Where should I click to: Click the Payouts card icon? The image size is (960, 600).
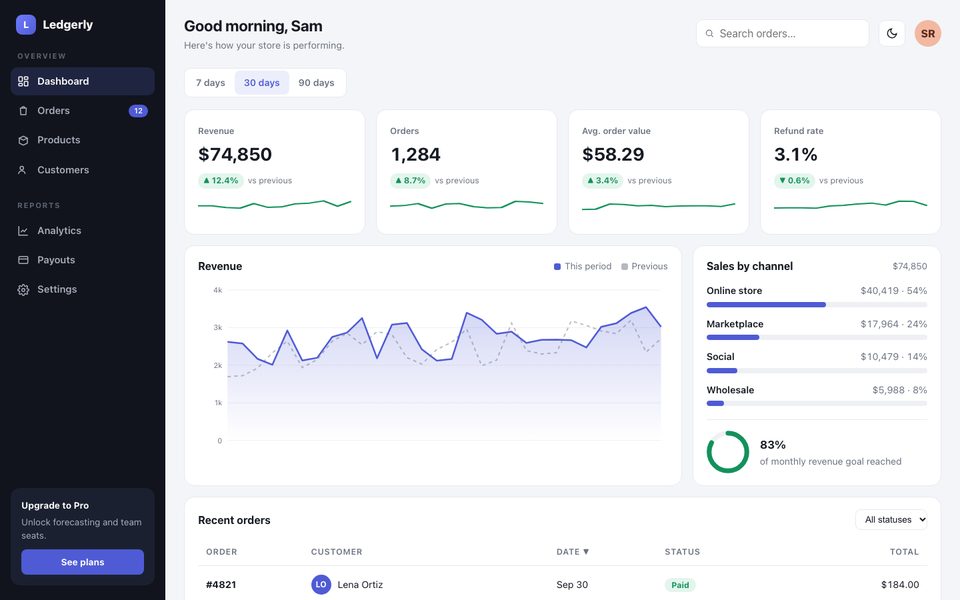pyautogui.click(x=23, y=260)
